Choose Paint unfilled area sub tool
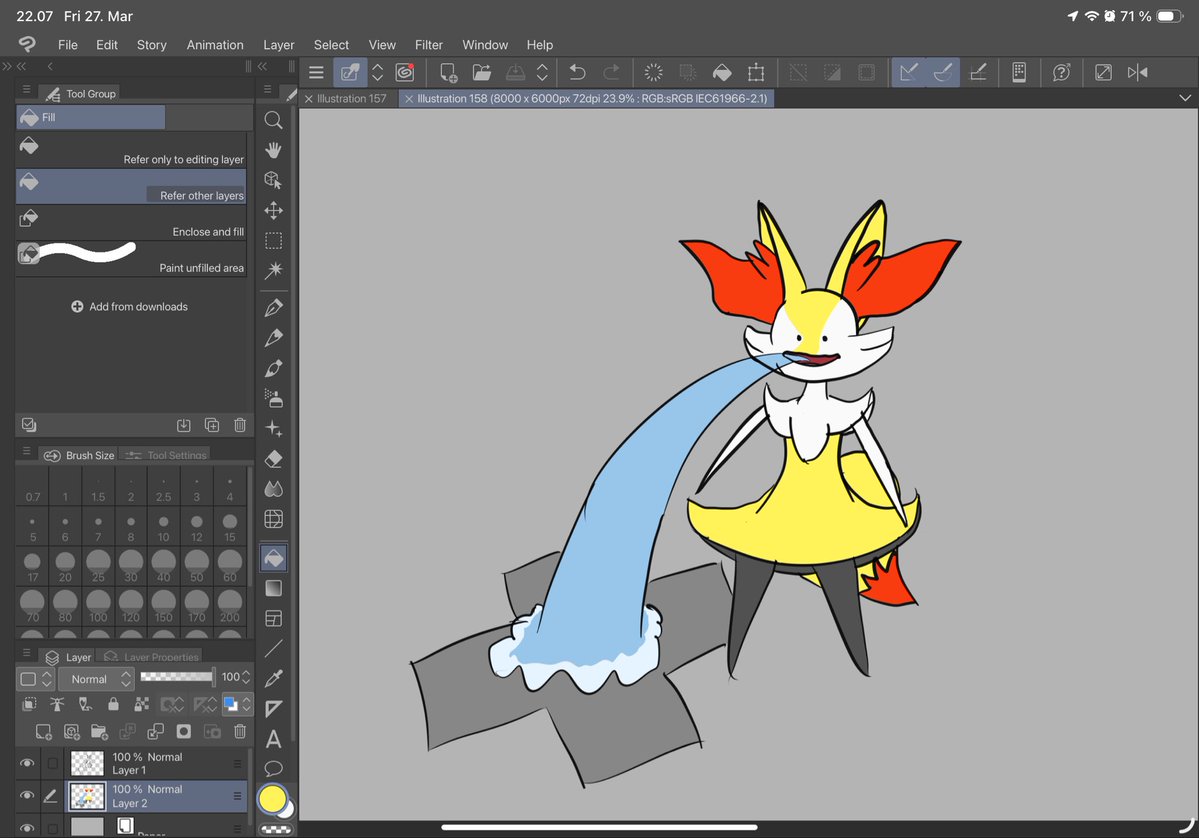This screenshot has height=838, width=1199. tap(132, 259)
